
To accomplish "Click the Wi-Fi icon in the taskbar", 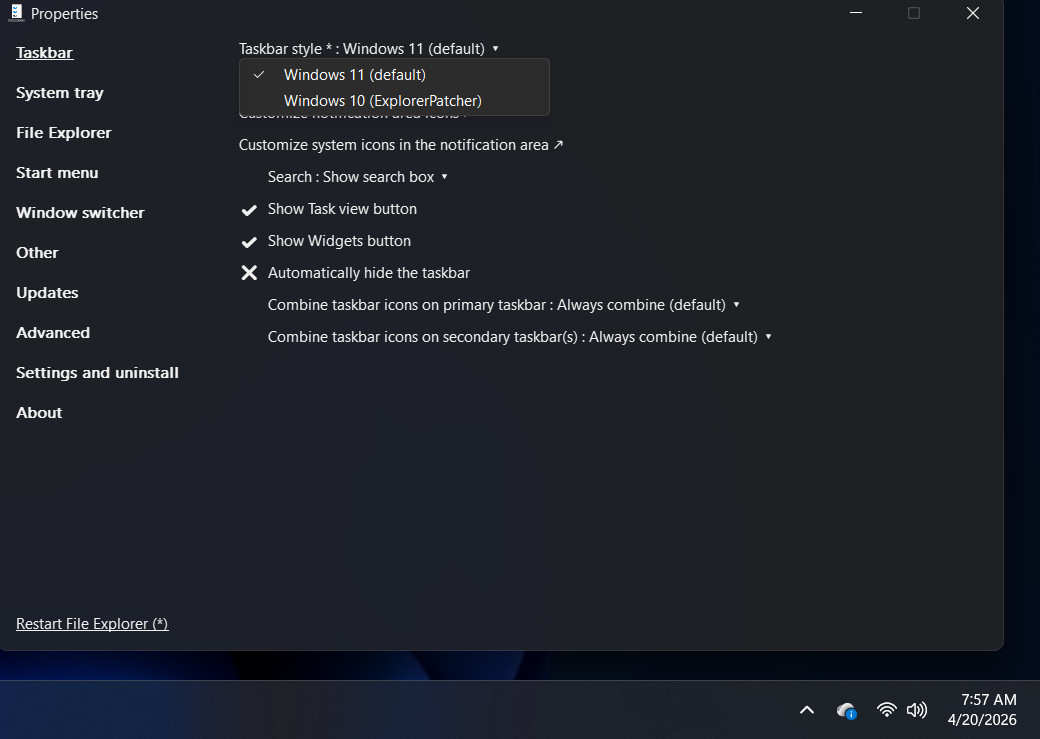I will pyautogui.click(x=886, y=709).
